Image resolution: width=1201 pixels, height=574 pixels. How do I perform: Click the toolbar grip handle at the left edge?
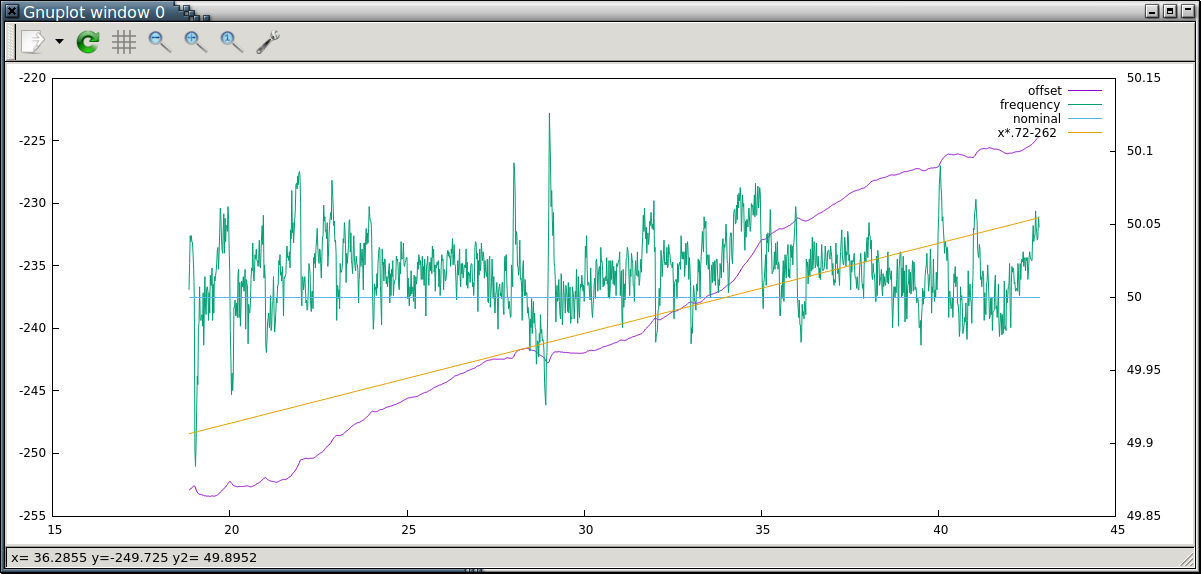[13, 42]
